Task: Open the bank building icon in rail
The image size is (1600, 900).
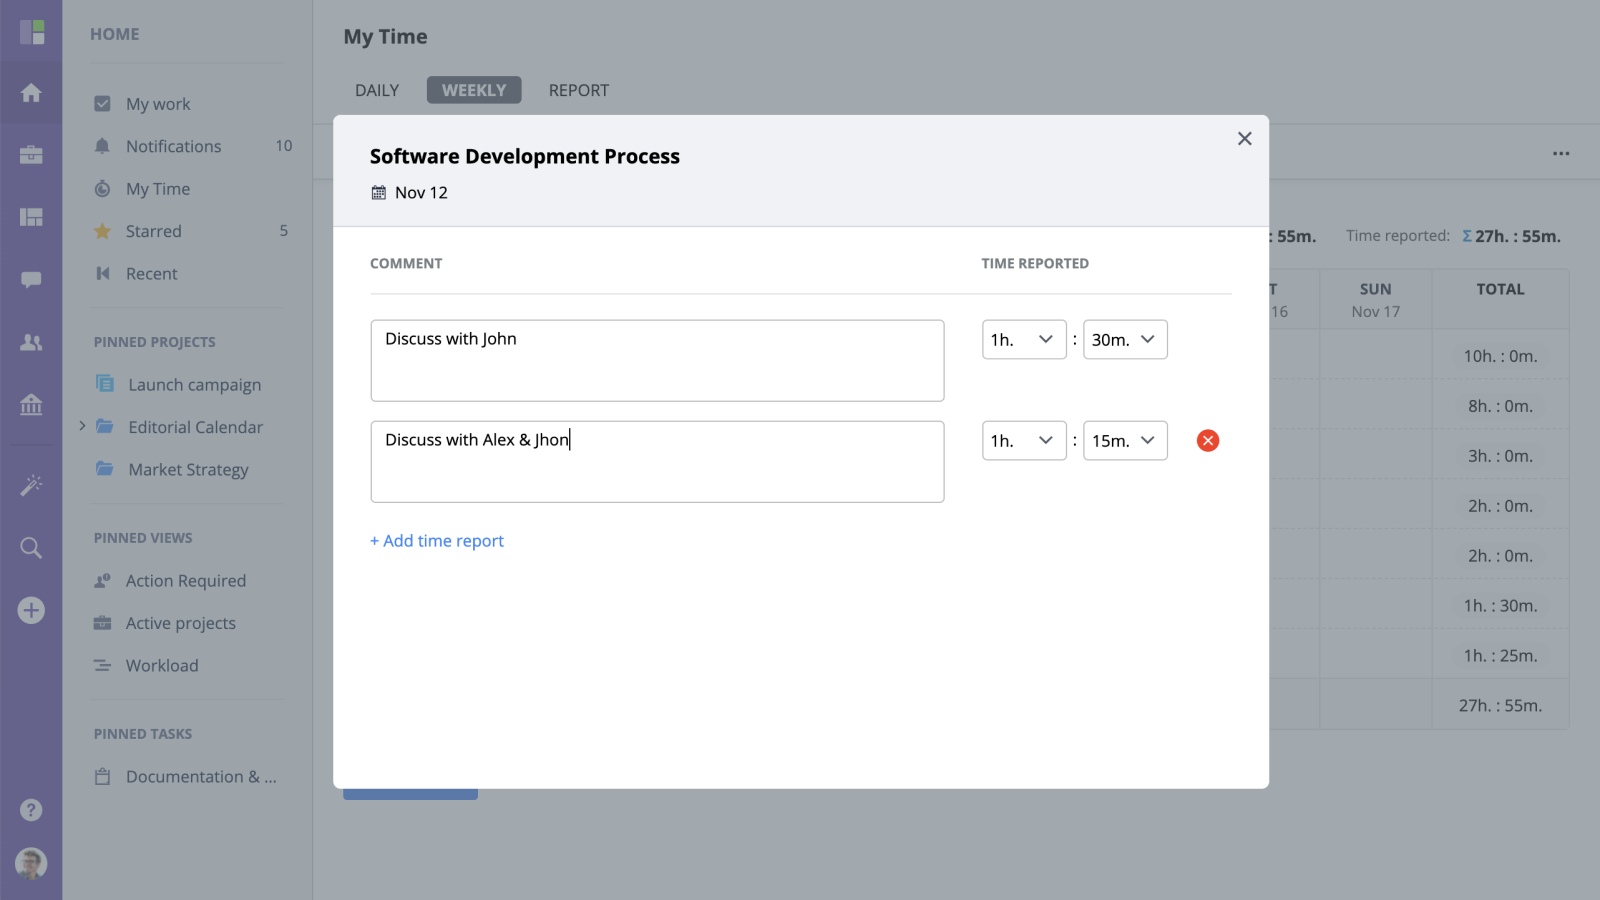Action: coord(31,404)
